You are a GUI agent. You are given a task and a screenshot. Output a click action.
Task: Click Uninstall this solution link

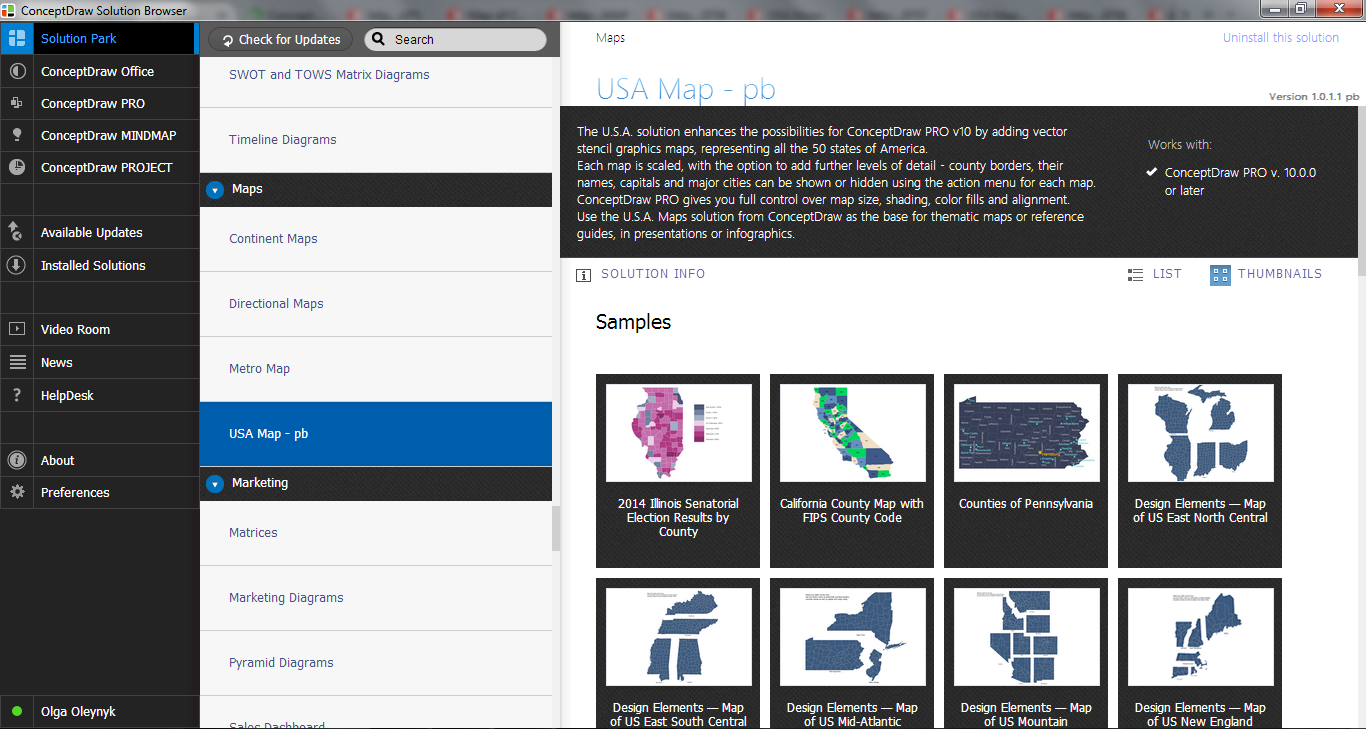tap(1281, 38)
